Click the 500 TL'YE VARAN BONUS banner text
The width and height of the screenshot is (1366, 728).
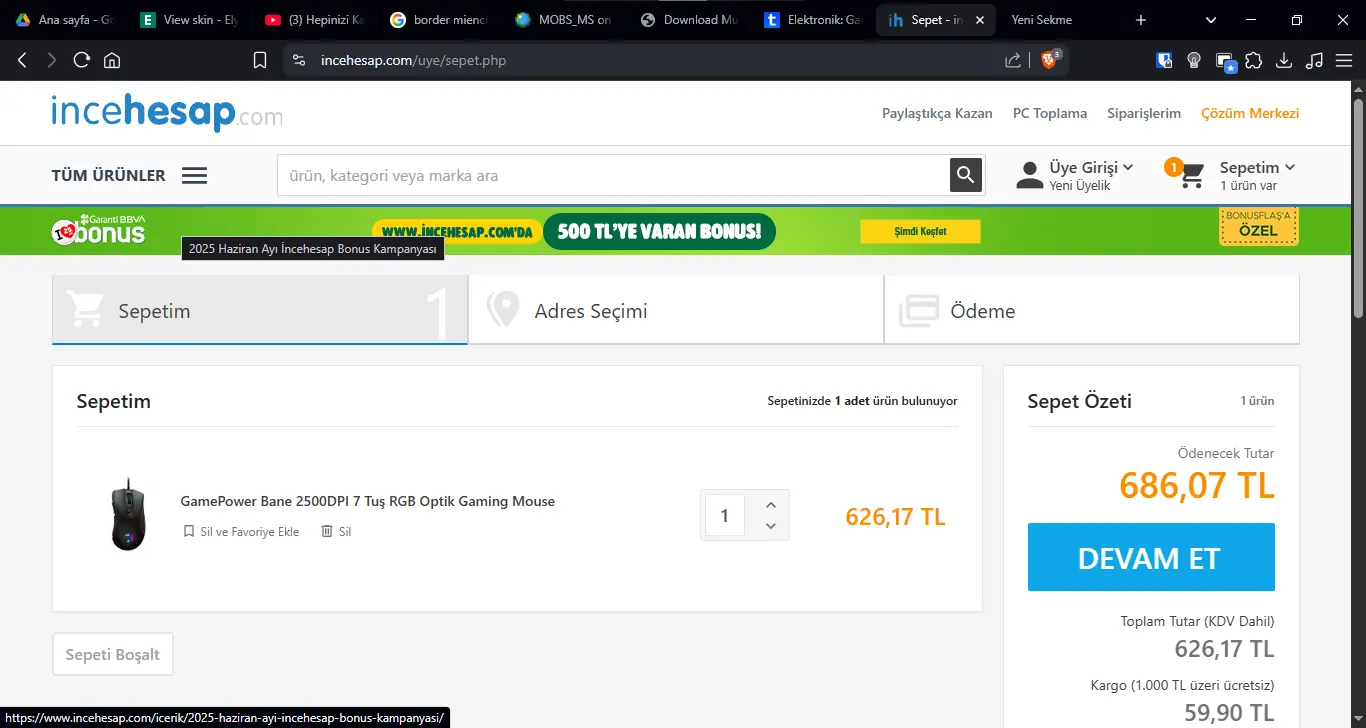click(x=660, y=232)
